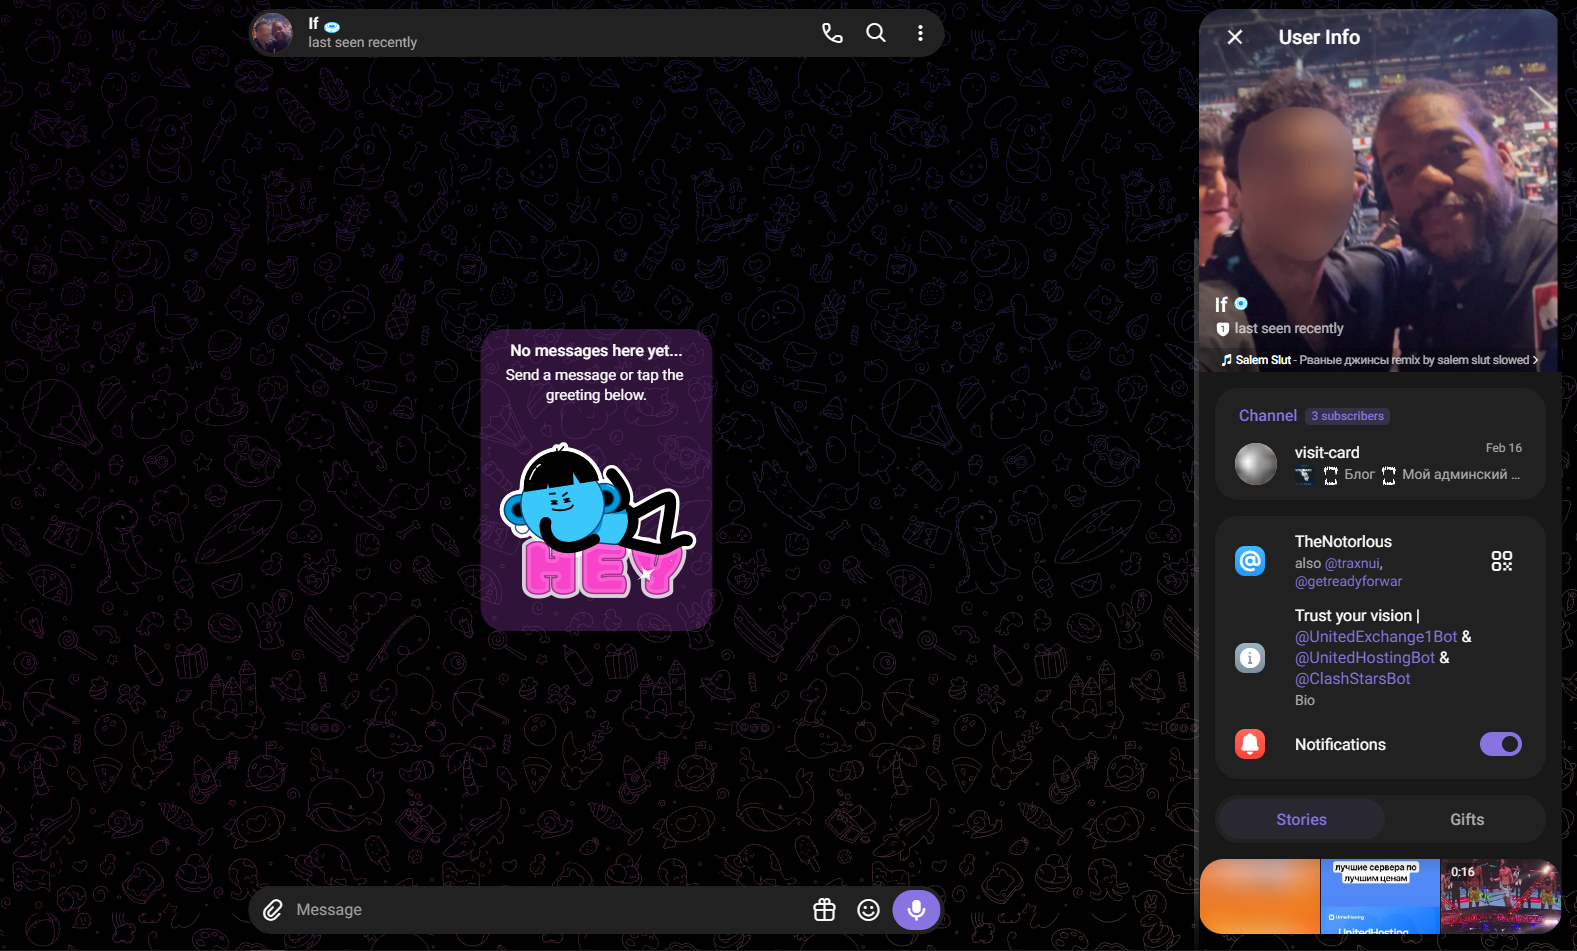This screenshot has height=951, width=1577.
Task: Search within this chat
Action: [x=876, y=33]
